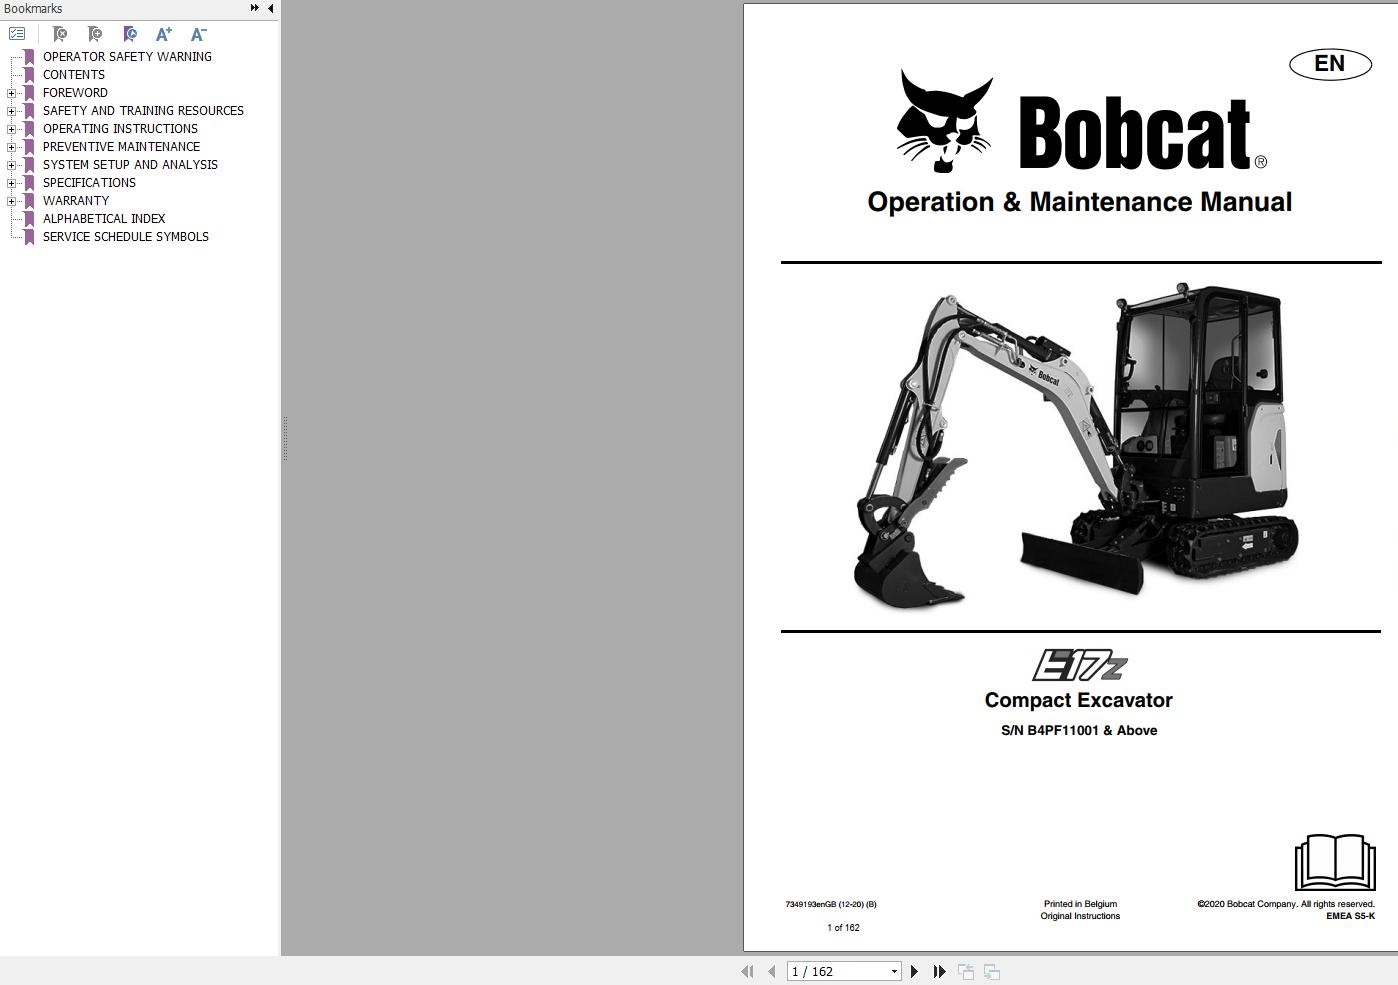Screen dimensions: 1398x985
Task: Expand the SPECIFICATIONS bookmark
Action: [11, 183]
